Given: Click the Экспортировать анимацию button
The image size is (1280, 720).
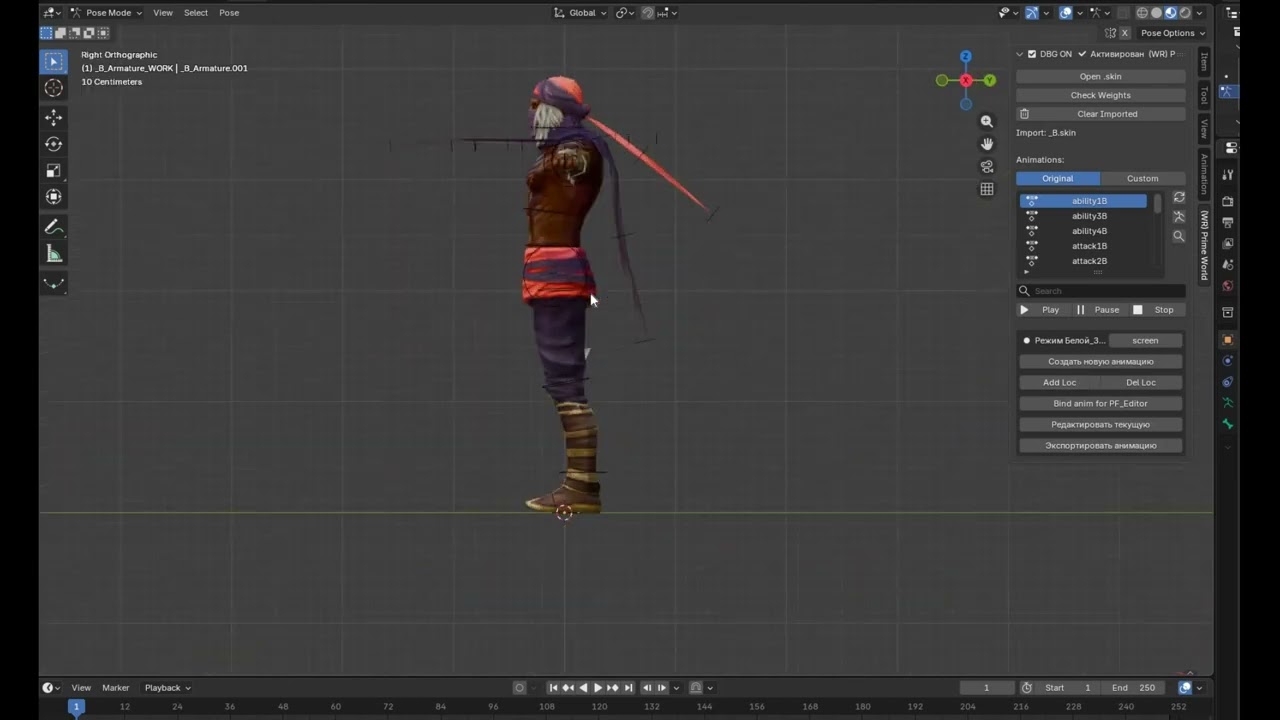Looking at the screenshot, I should pos(1100,446).
